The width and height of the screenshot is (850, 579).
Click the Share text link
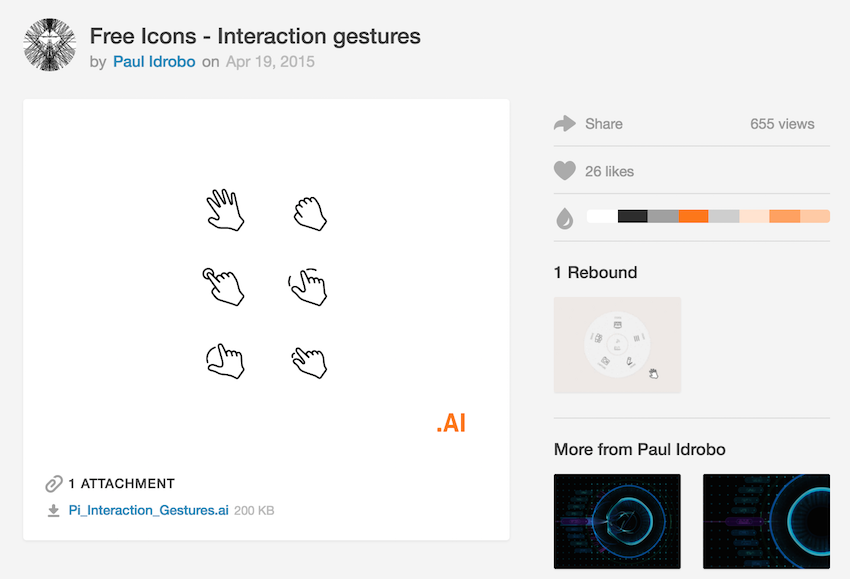point(604,124)
